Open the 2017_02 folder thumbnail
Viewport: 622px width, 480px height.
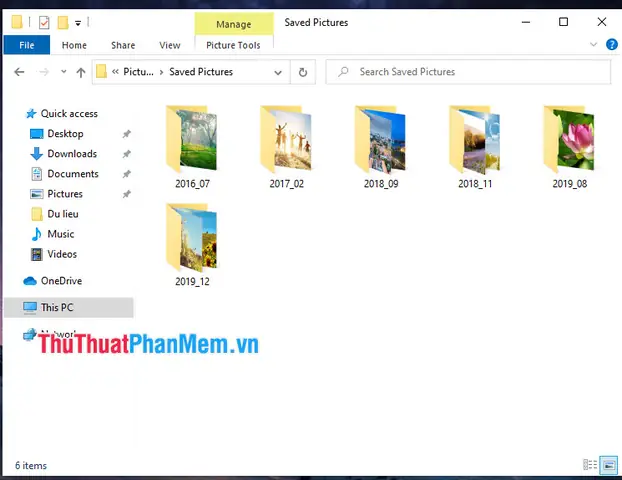[286, 139]
